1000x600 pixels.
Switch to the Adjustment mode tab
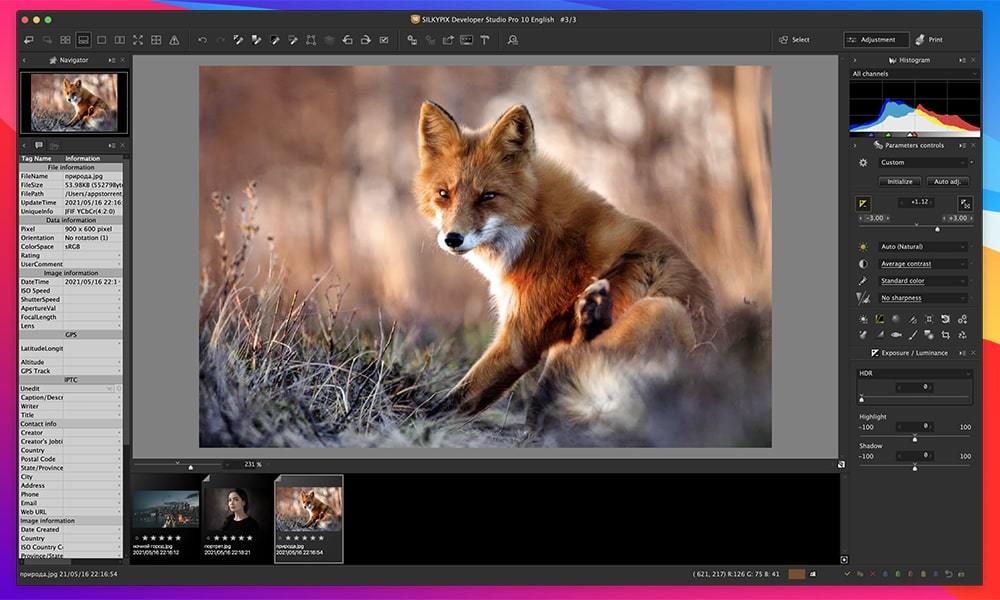coord(875,40)
